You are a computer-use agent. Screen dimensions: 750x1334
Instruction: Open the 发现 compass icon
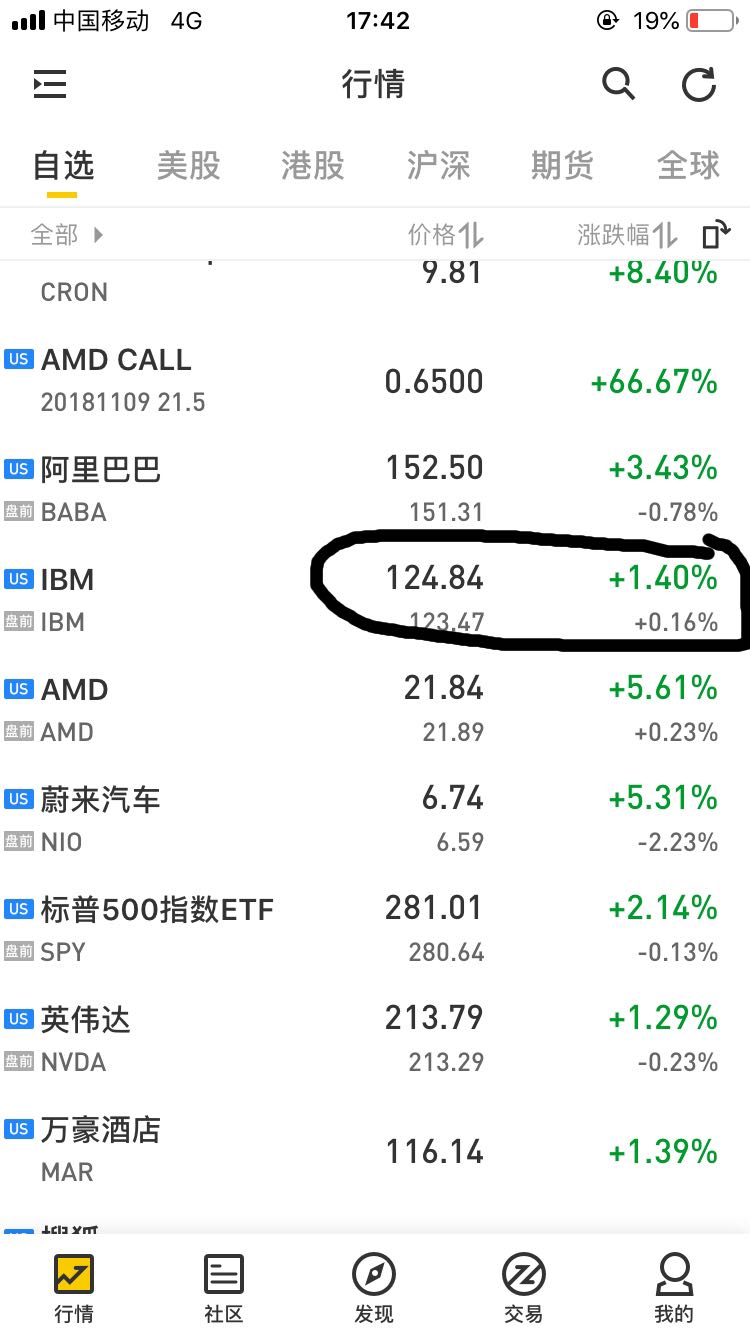[374, 1275]
